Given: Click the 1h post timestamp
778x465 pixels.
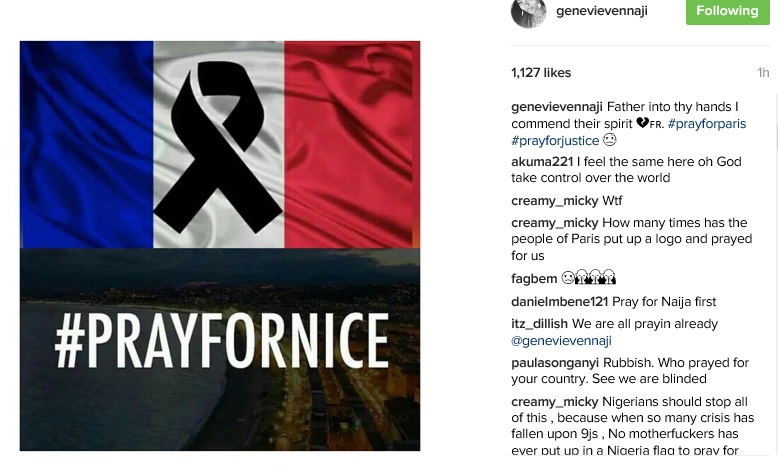Looking at the screenshot, I should point(763,73).
